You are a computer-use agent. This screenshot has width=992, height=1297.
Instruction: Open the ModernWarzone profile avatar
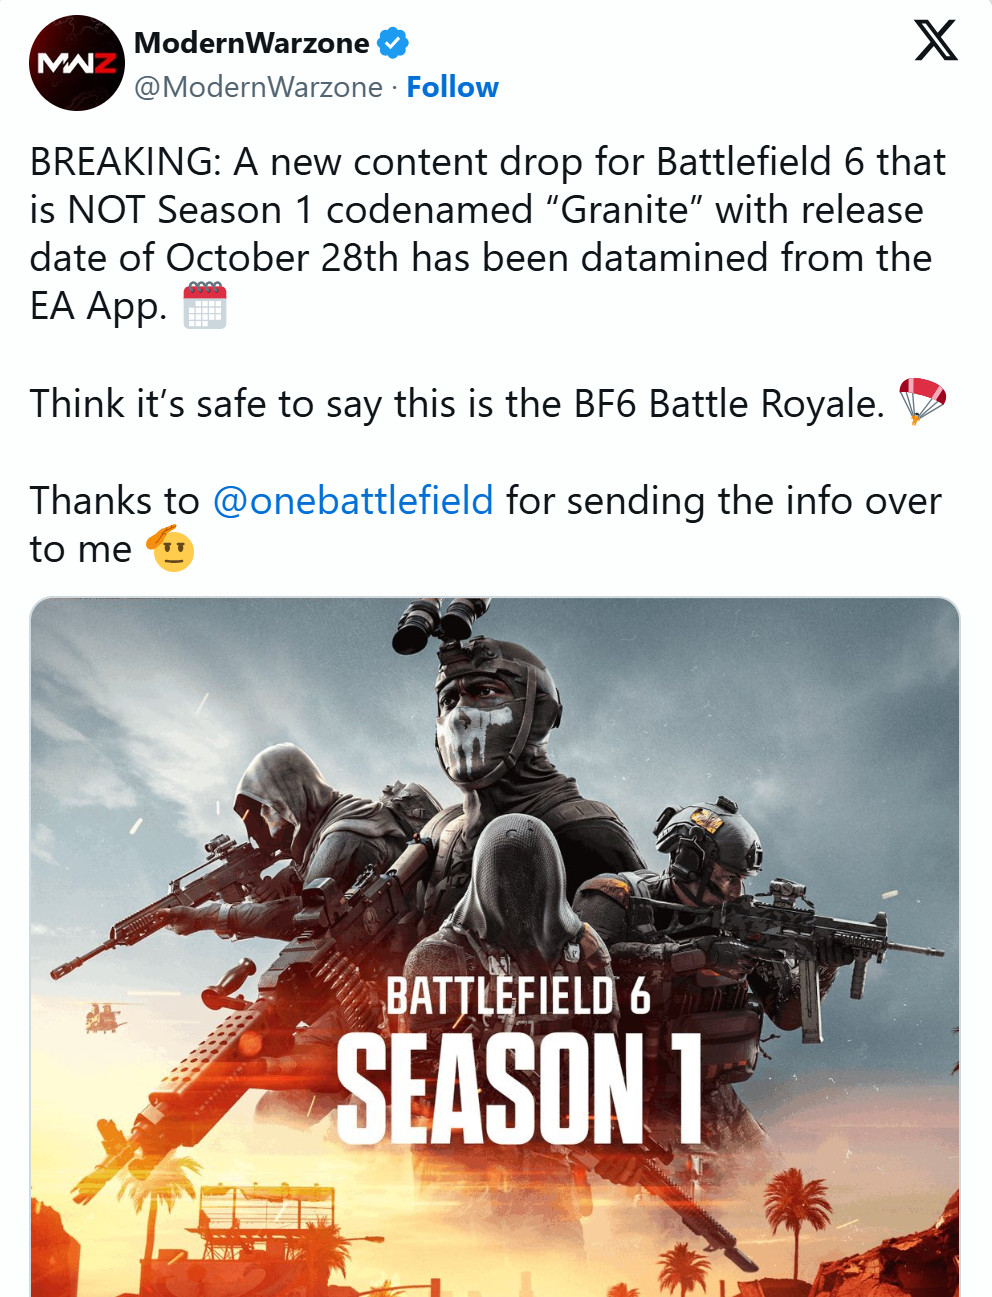76,63
